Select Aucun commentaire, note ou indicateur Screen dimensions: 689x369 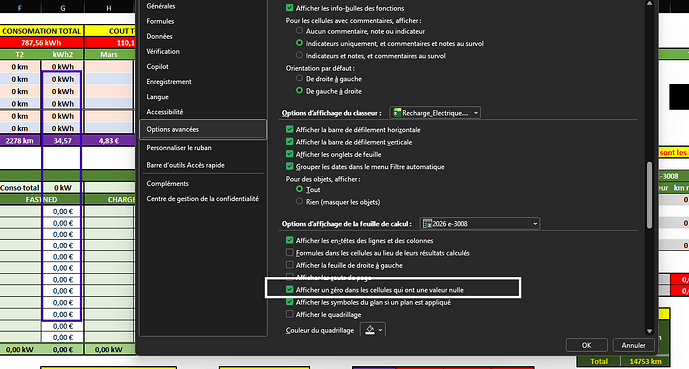(x=299, y=31)
